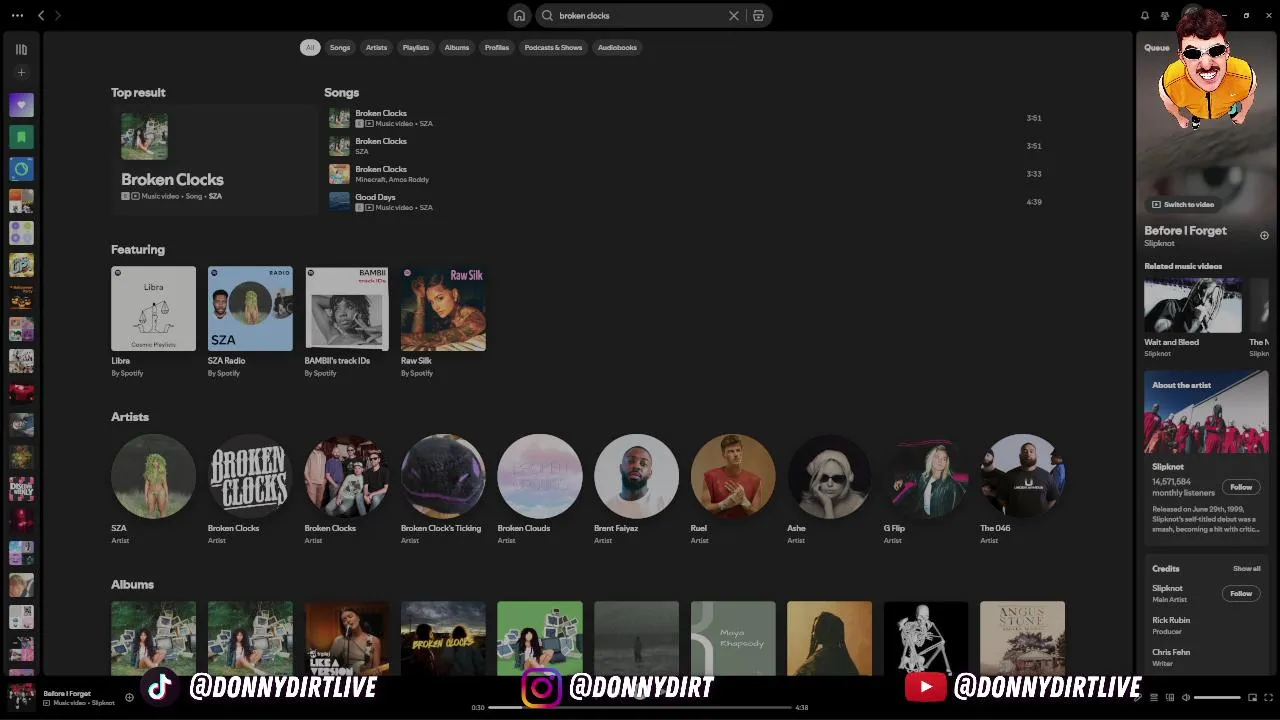Click Before I Forget title in player bar
Screen dimensions: 1280x720
(67, 693)
